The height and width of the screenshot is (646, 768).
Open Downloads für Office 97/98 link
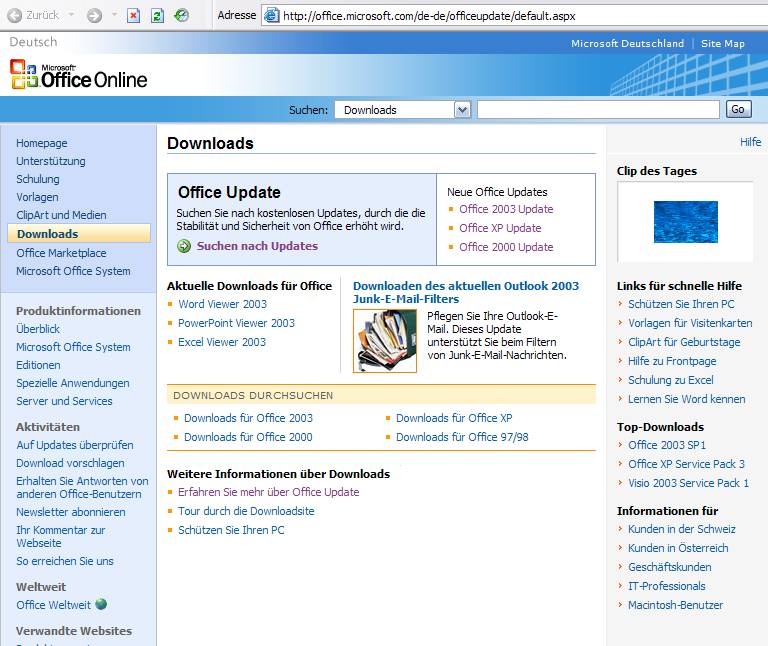point(462,437)
